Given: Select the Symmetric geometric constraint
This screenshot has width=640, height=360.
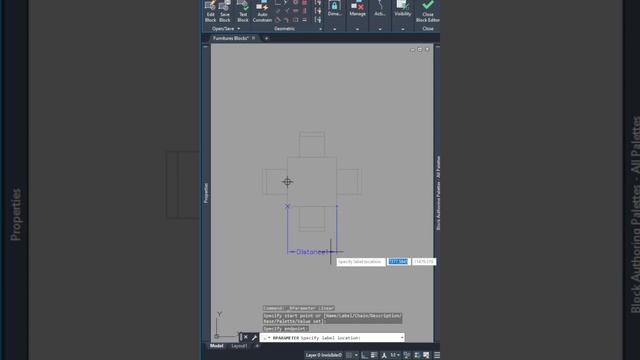Looking at the screenshot, I should tap(296, 20).
